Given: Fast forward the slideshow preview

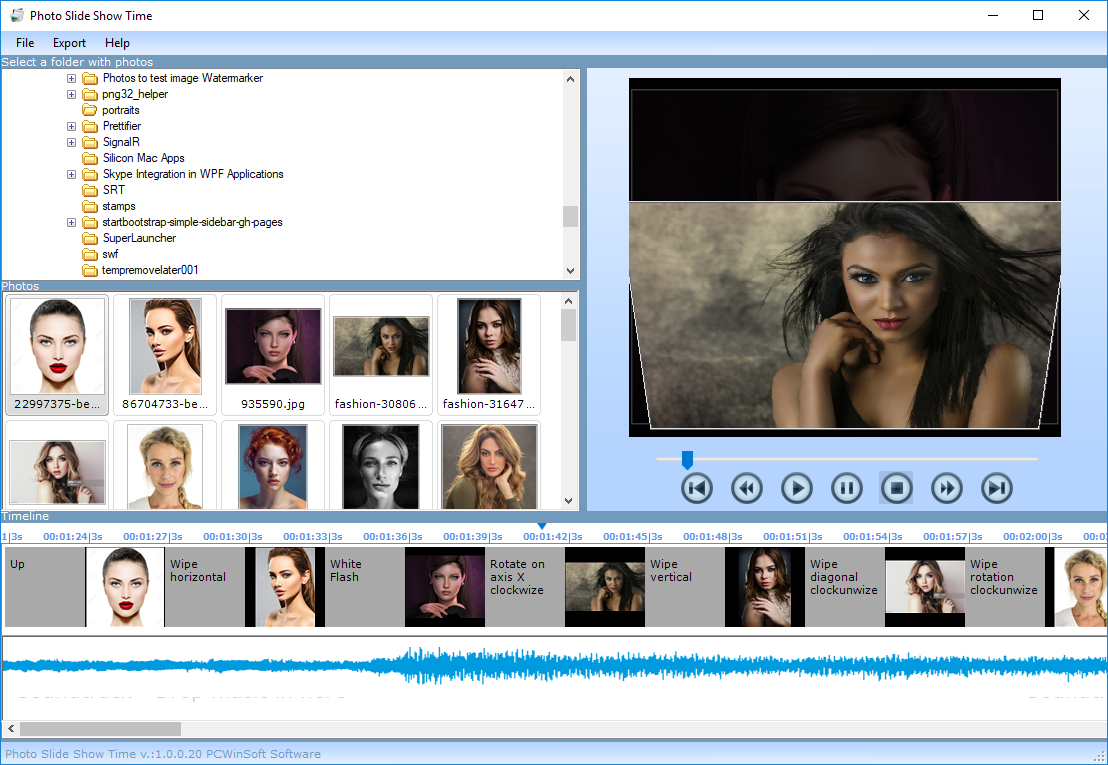Looking at the screenshot, I should coord(946,488).
